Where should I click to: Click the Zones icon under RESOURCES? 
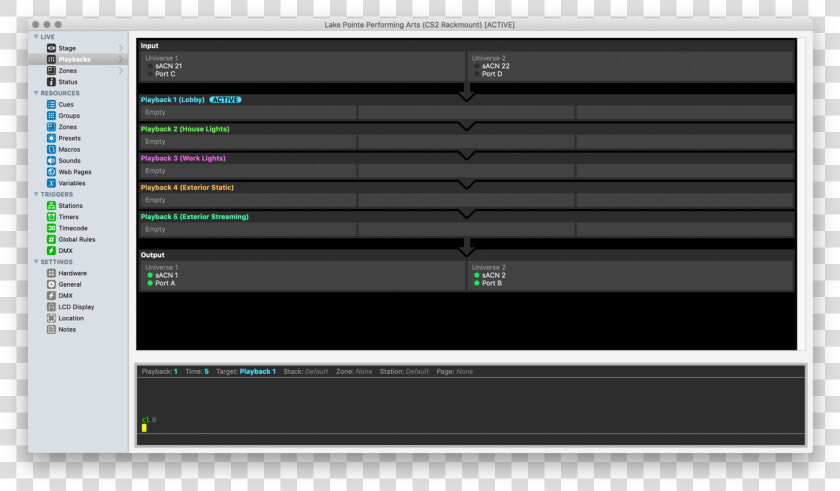coord(51,127)
